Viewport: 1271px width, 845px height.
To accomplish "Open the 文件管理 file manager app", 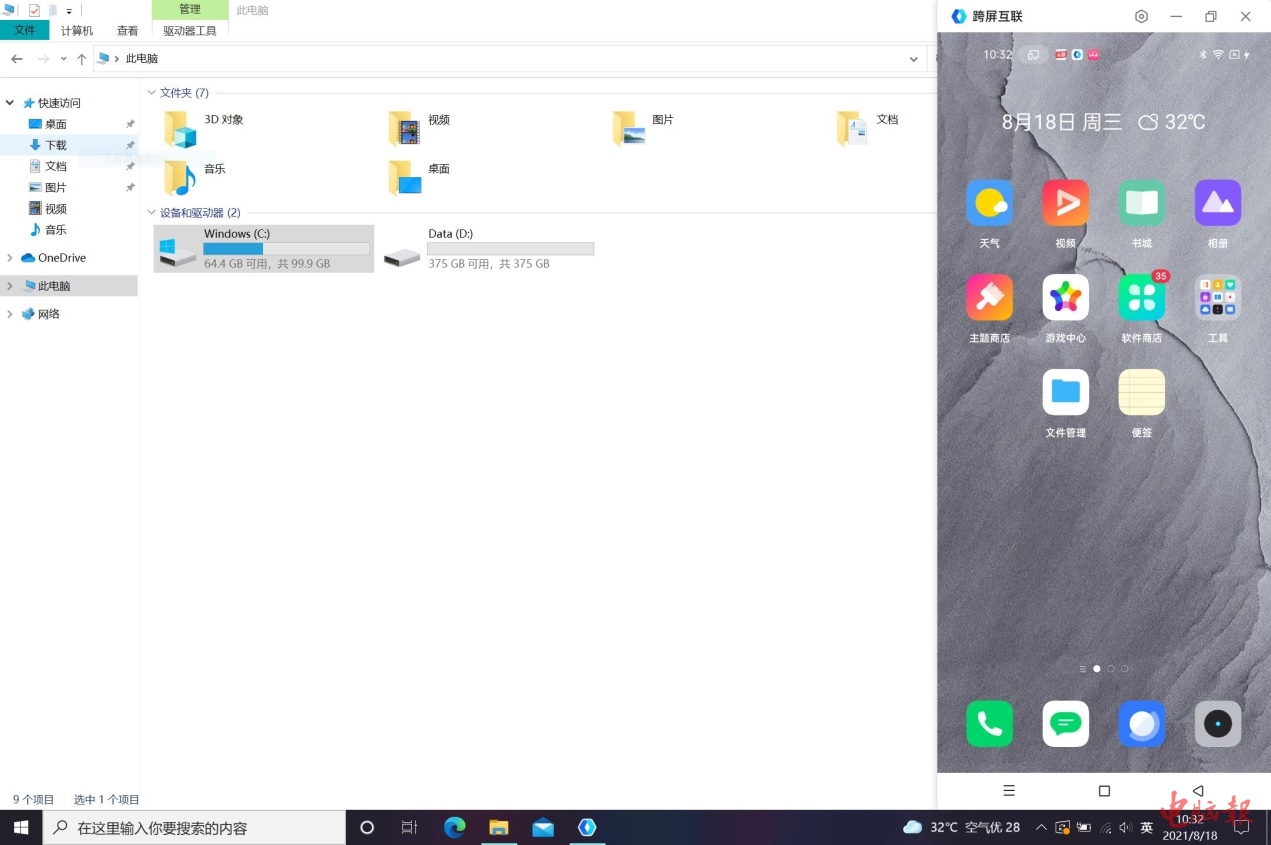I will 1065,393.
